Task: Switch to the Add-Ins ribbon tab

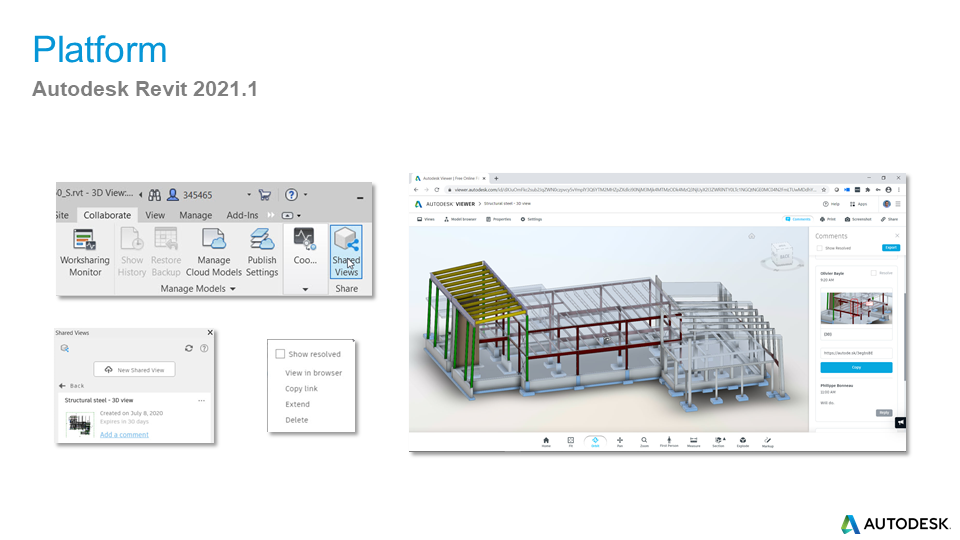Action: (242, 216)
